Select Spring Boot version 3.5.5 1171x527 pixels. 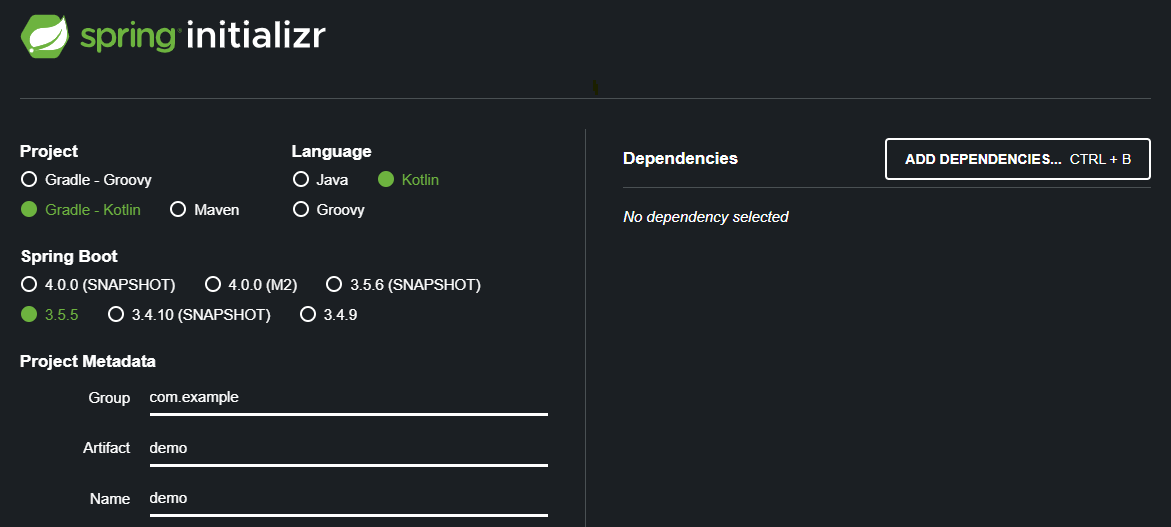pos(29,315)
